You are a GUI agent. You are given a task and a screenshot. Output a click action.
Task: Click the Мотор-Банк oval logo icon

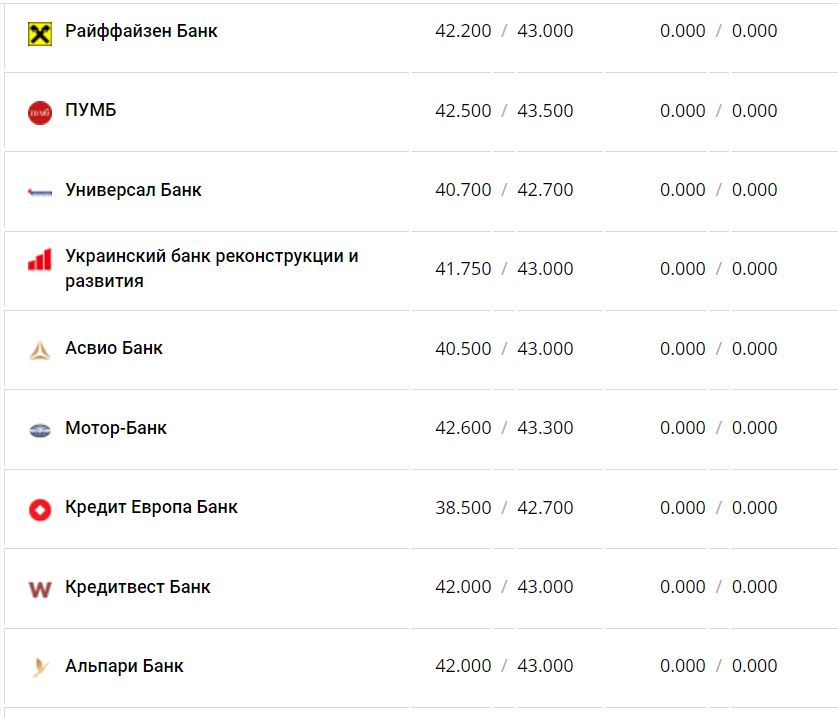coord(39,430)
